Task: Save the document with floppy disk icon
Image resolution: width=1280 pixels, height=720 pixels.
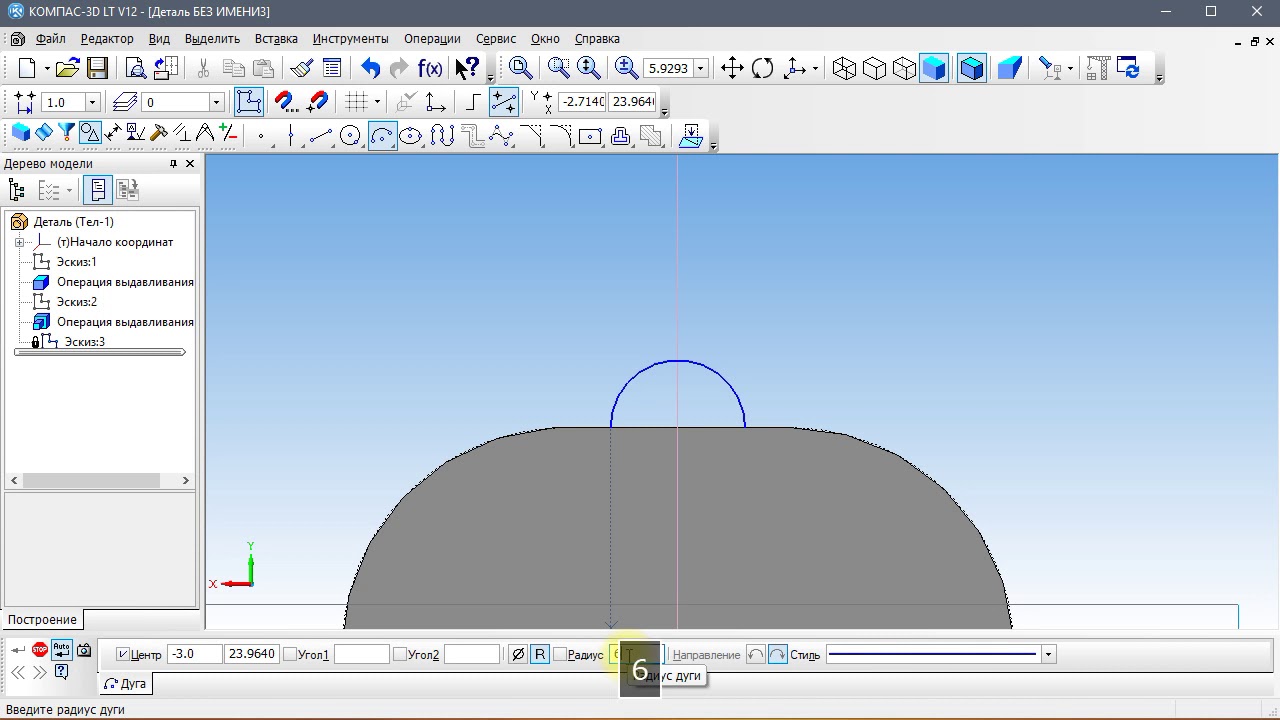Action: (97, 68)
